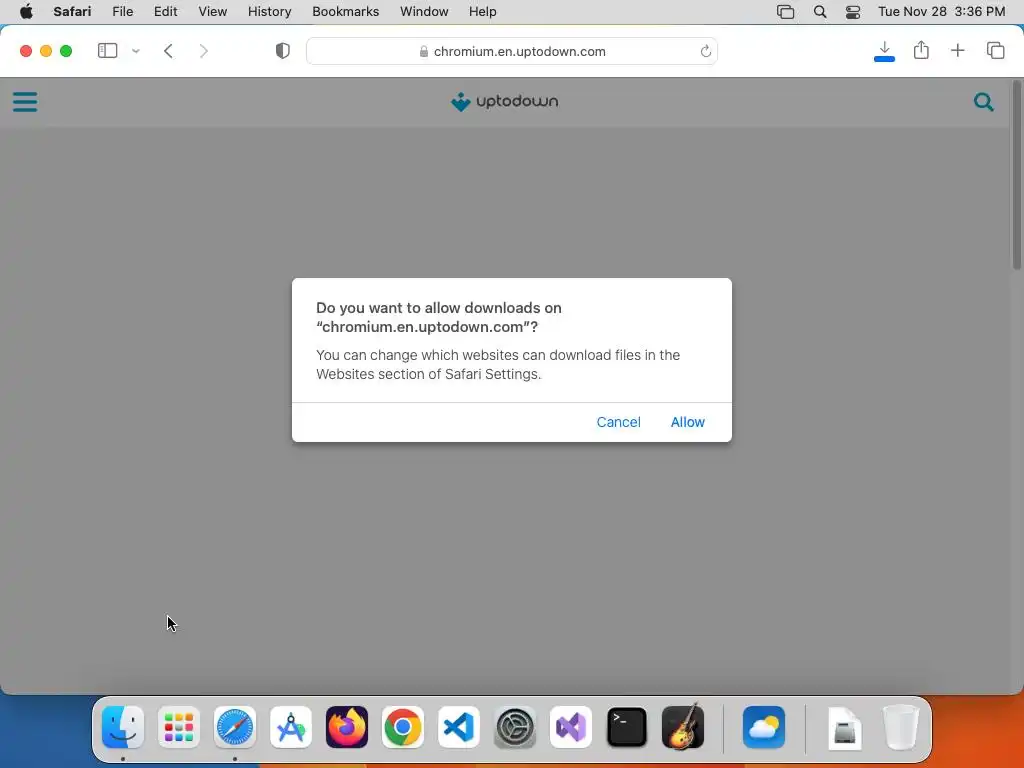Open the History menu
Screen dimensions: 1024x768
[x=269, y=12]
